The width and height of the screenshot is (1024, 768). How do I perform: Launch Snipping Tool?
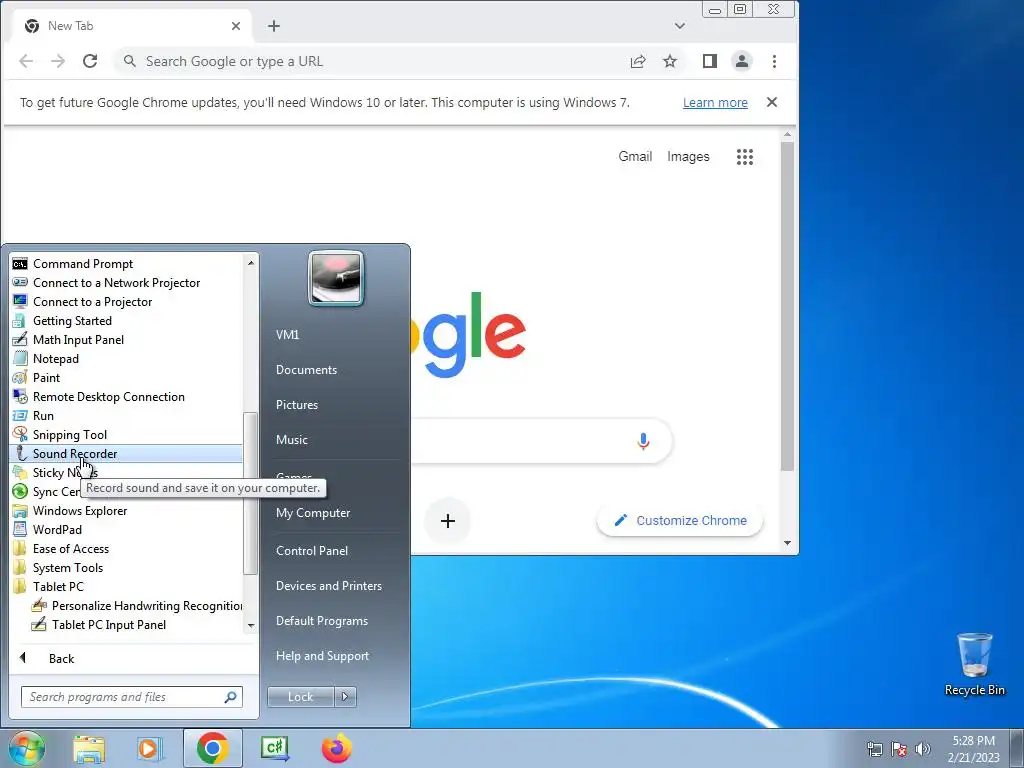70,434
